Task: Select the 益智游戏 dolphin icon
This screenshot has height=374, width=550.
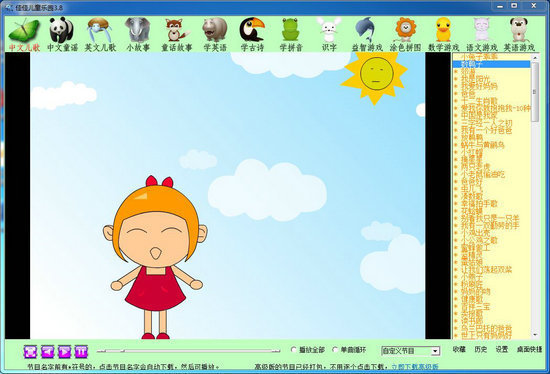Action: pos(367,34)
